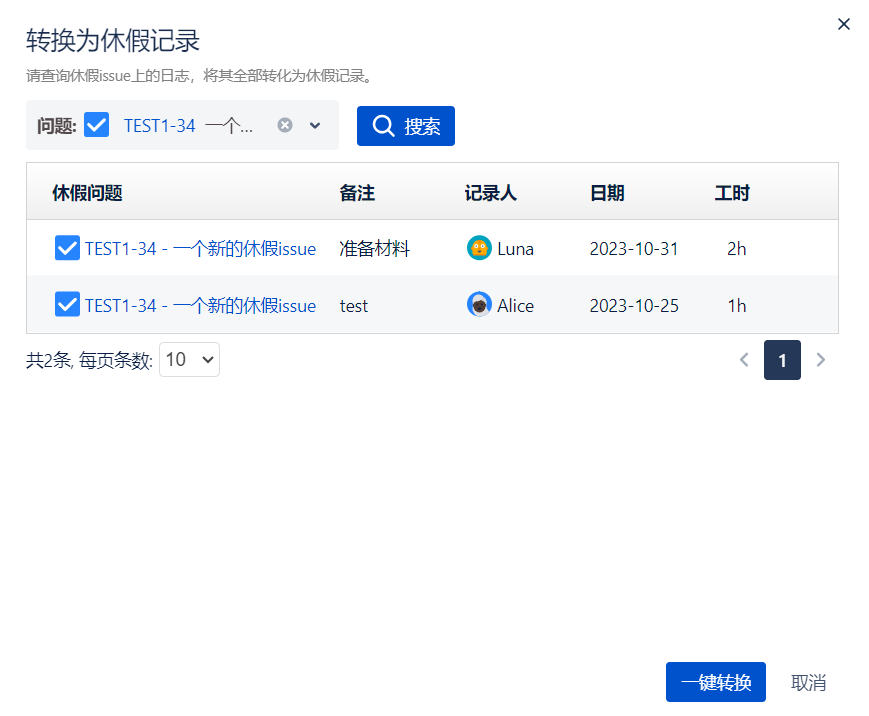Expand the issue filter dropdown chevron
This screenshot has height=716, width=869.
315,125
